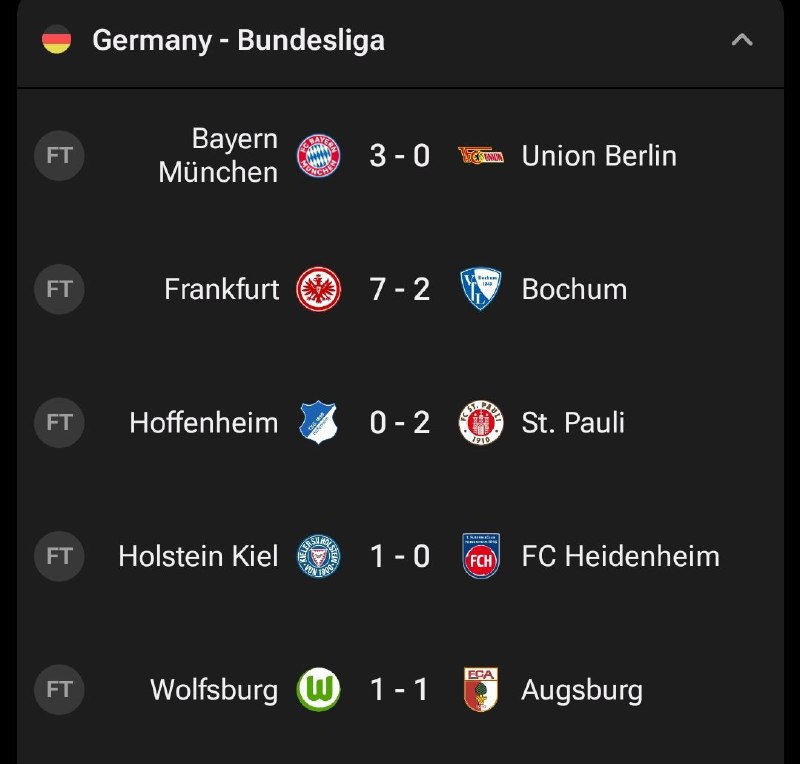
Task: Open the Wolfsburg 1 - 1 Augsburg score
Action: click(x=399, y=689)
